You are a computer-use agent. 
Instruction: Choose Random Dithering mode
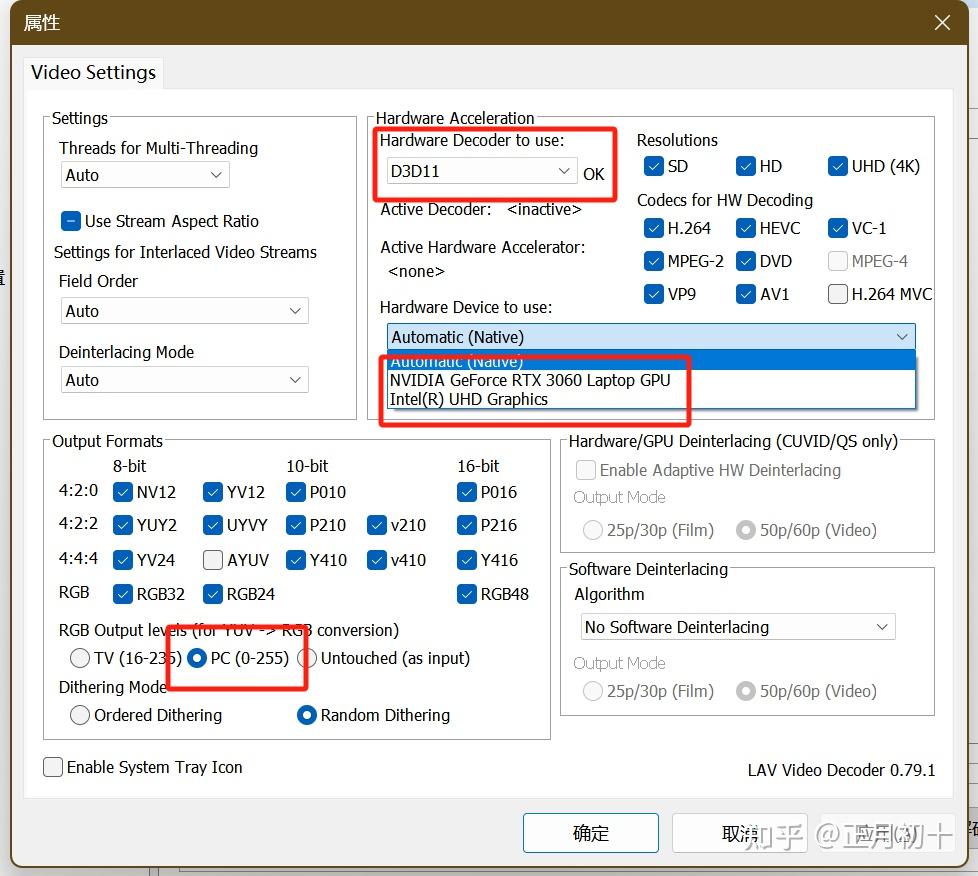coord(307,715)
